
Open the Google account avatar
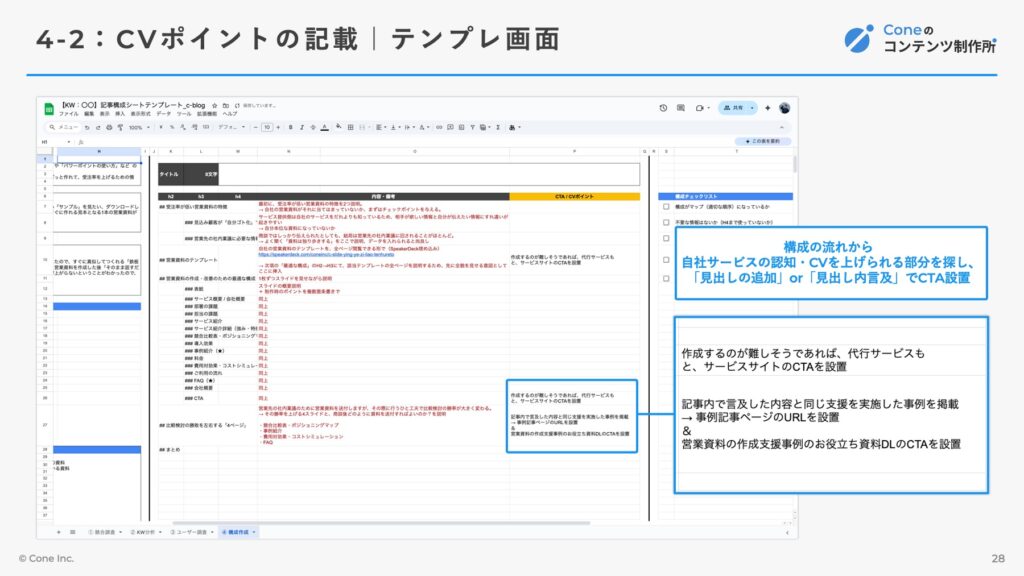(784, 108)
